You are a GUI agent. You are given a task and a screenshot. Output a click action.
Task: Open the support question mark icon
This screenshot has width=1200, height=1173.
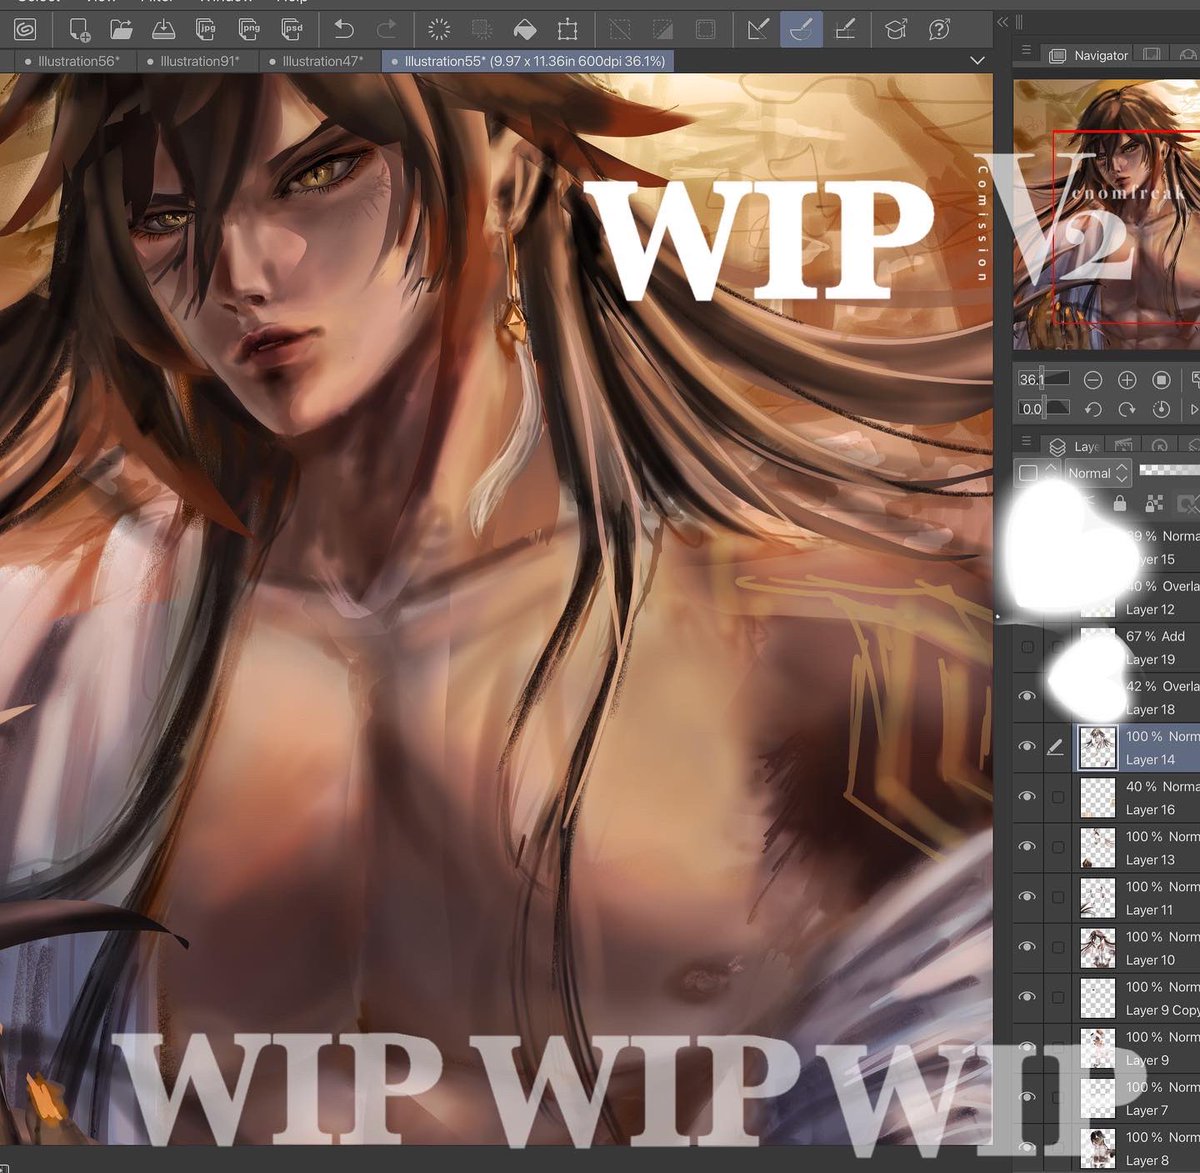coord(939,29)
